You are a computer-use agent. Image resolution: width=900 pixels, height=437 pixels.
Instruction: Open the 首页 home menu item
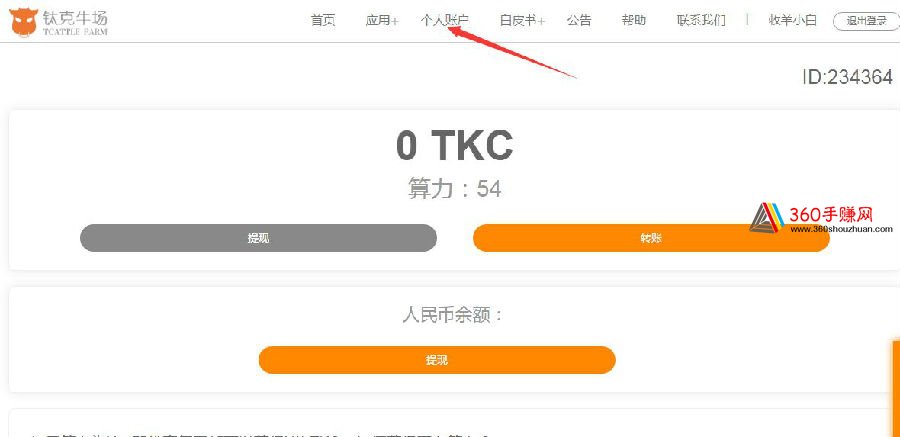click(323, 21)
